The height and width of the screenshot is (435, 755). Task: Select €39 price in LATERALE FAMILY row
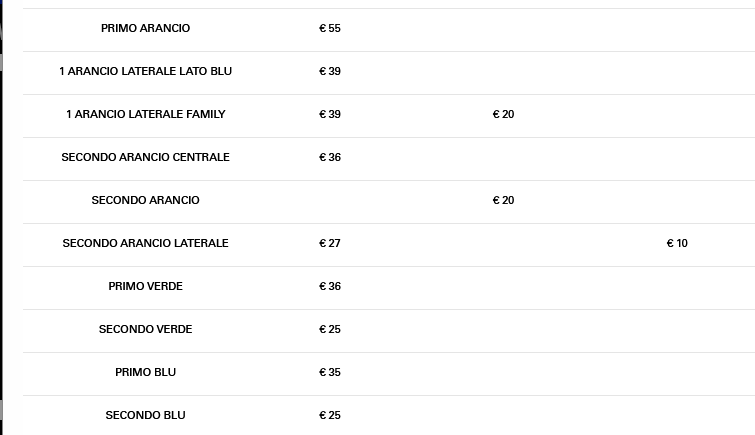tap(330, 114)
